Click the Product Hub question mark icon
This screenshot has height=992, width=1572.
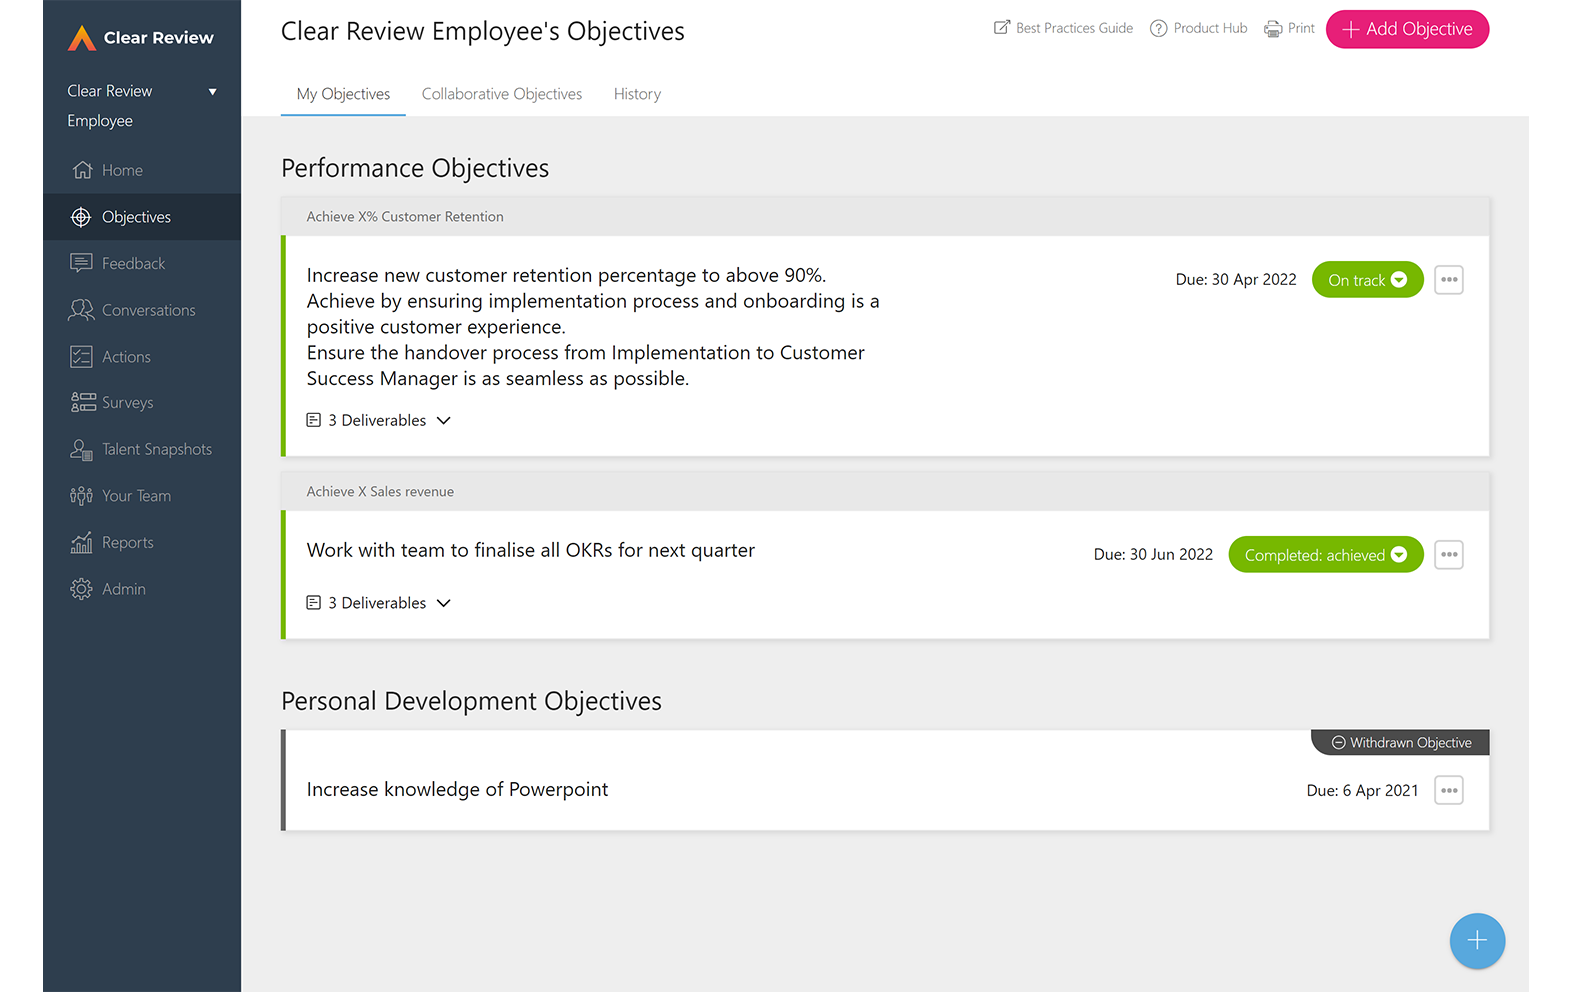[1158, 28]
